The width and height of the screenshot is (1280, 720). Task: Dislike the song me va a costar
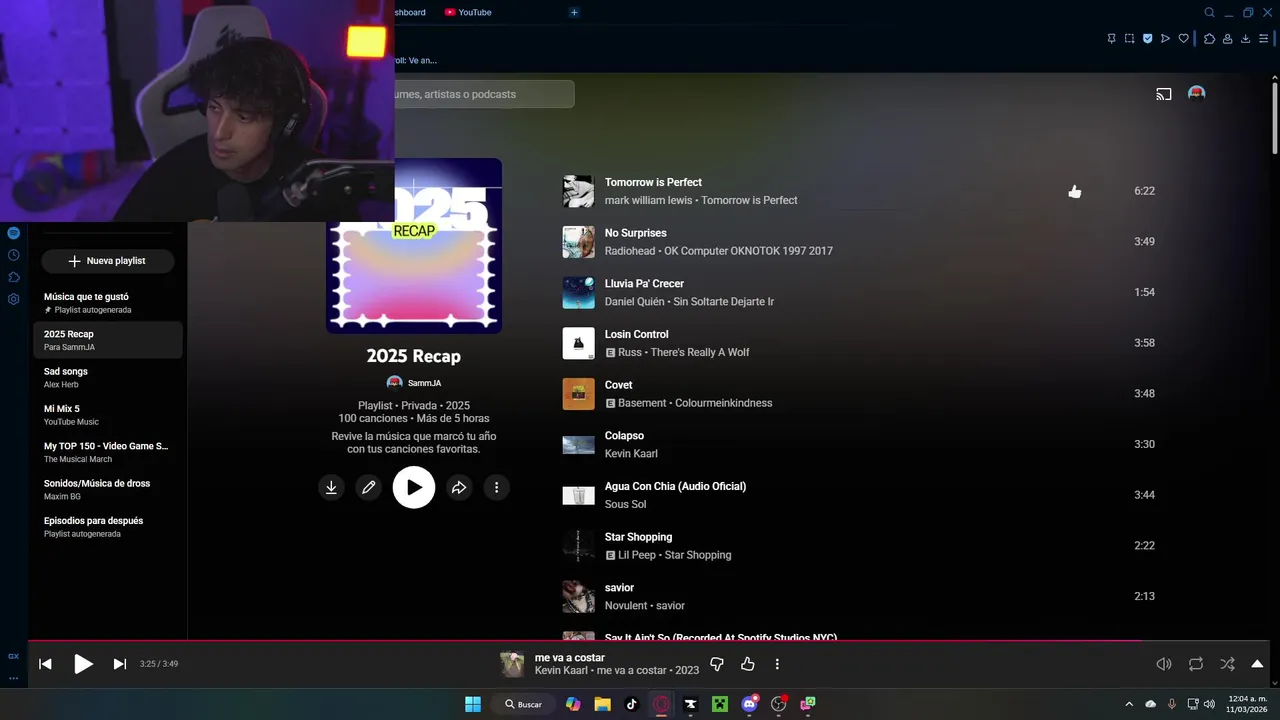coord(717,664)
